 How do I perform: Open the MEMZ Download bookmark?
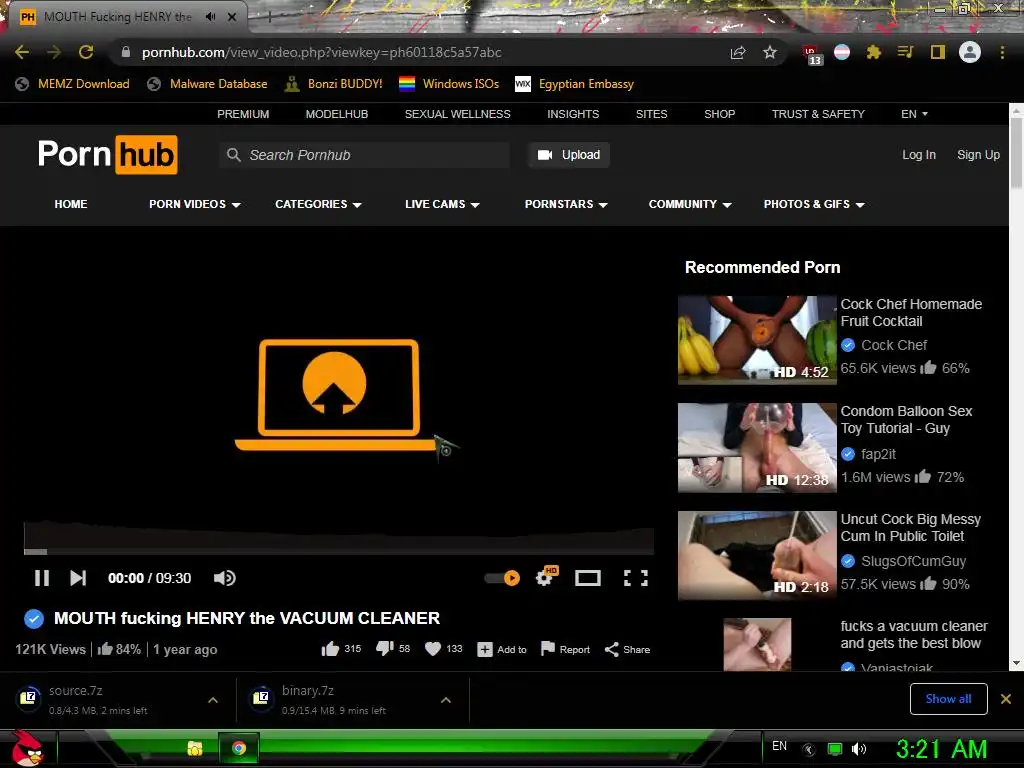point(72,84)
